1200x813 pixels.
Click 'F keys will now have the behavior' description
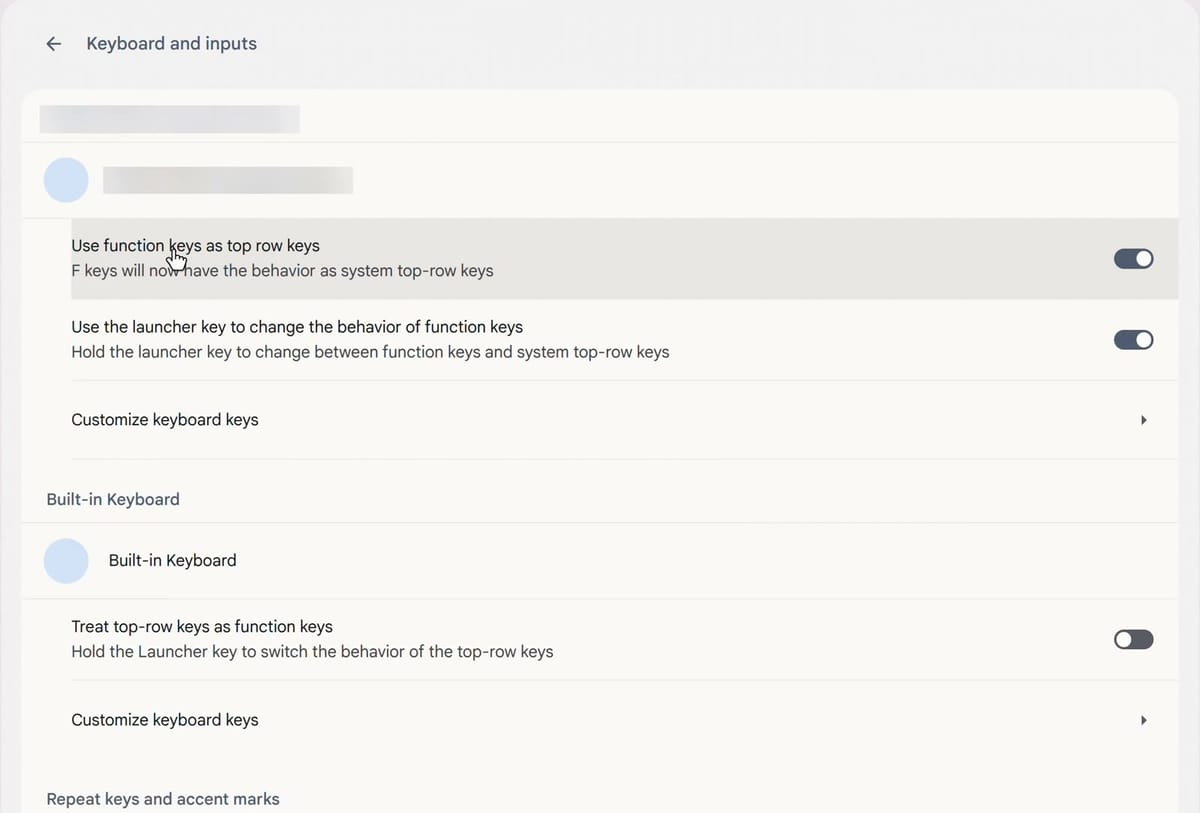click(x=282, y=271)
